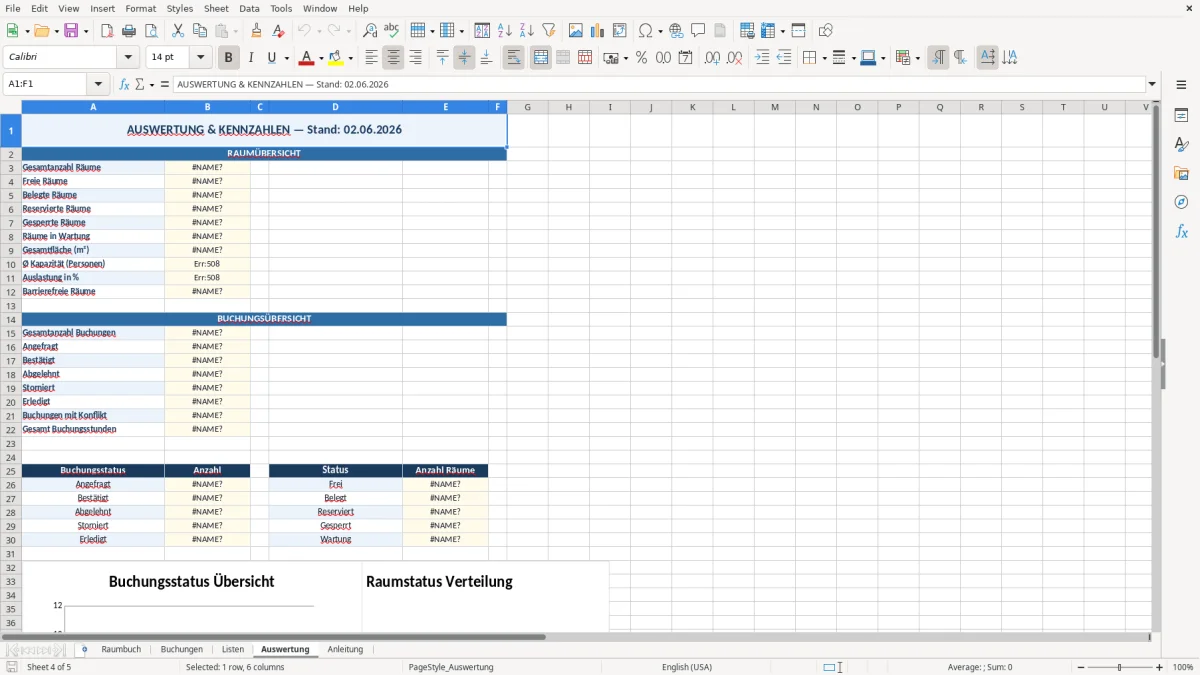Viewport: 1200px width, 675px height.
Task: Click the Save document icon
Action: pyautogui.click(x=71, y=31)
